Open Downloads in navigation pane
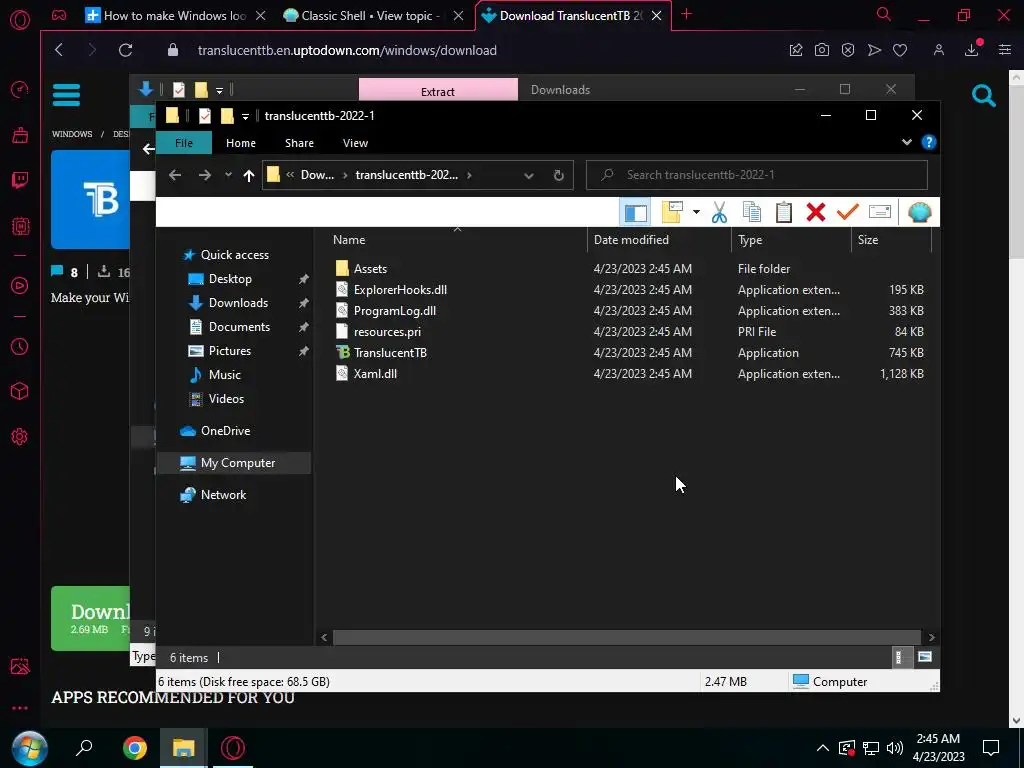 [238, 303]
